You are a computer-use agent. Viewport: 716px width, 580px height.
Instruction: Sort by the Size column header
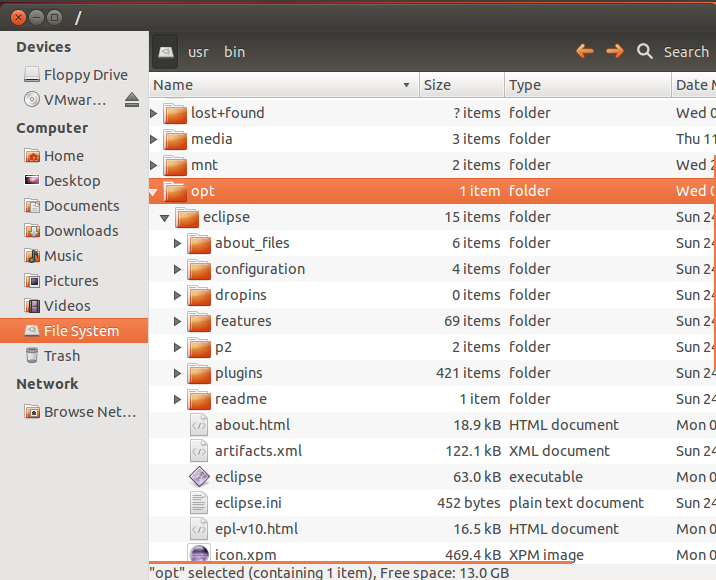[x=462, y=85]
